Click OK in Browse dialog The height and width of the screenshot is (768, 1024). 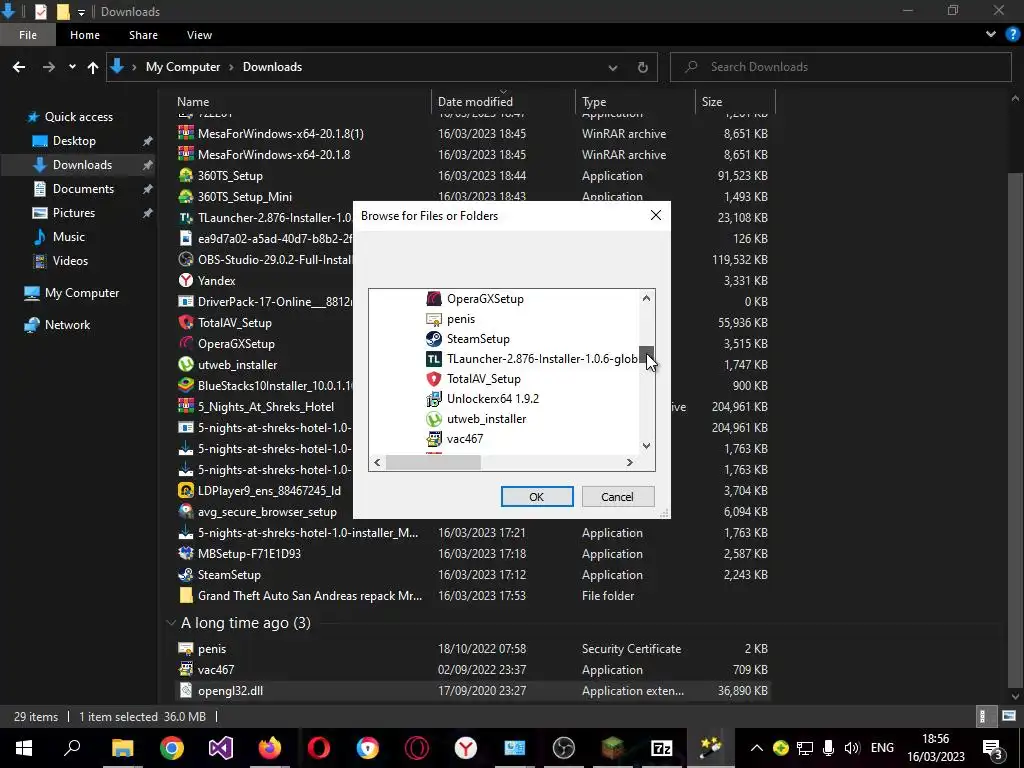coord(537,497)
